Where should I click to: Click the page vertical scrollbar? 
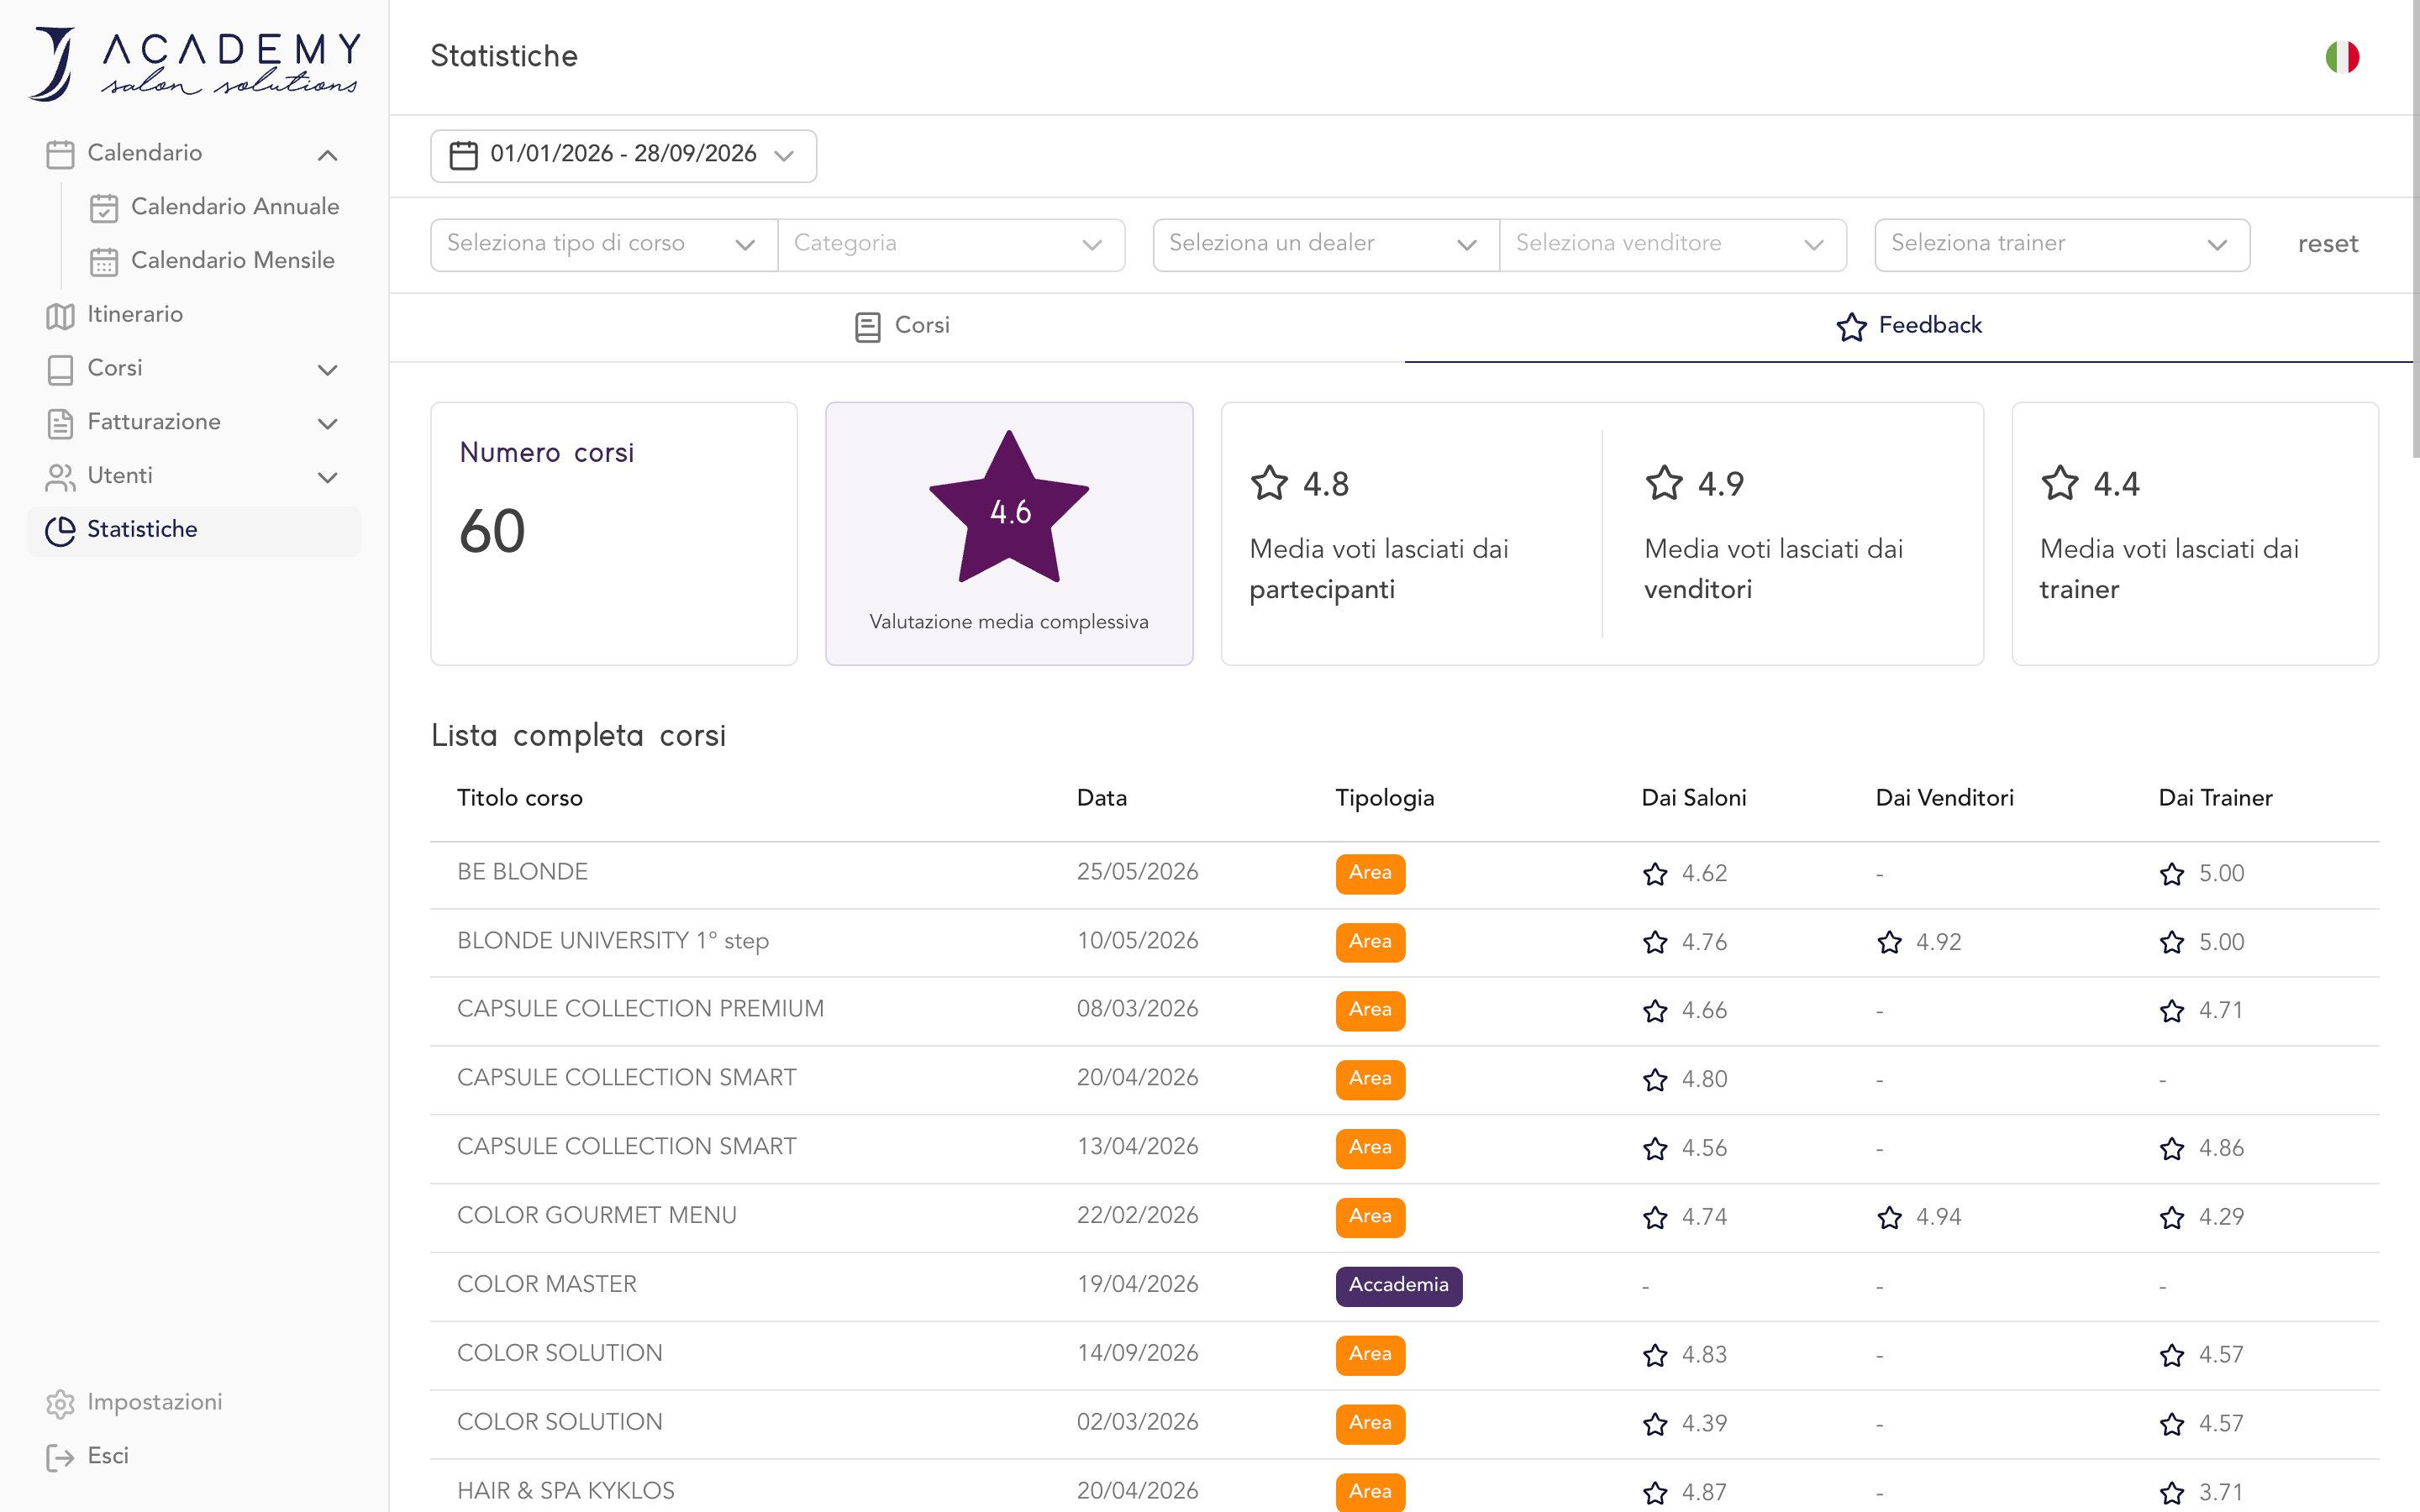2415,230
